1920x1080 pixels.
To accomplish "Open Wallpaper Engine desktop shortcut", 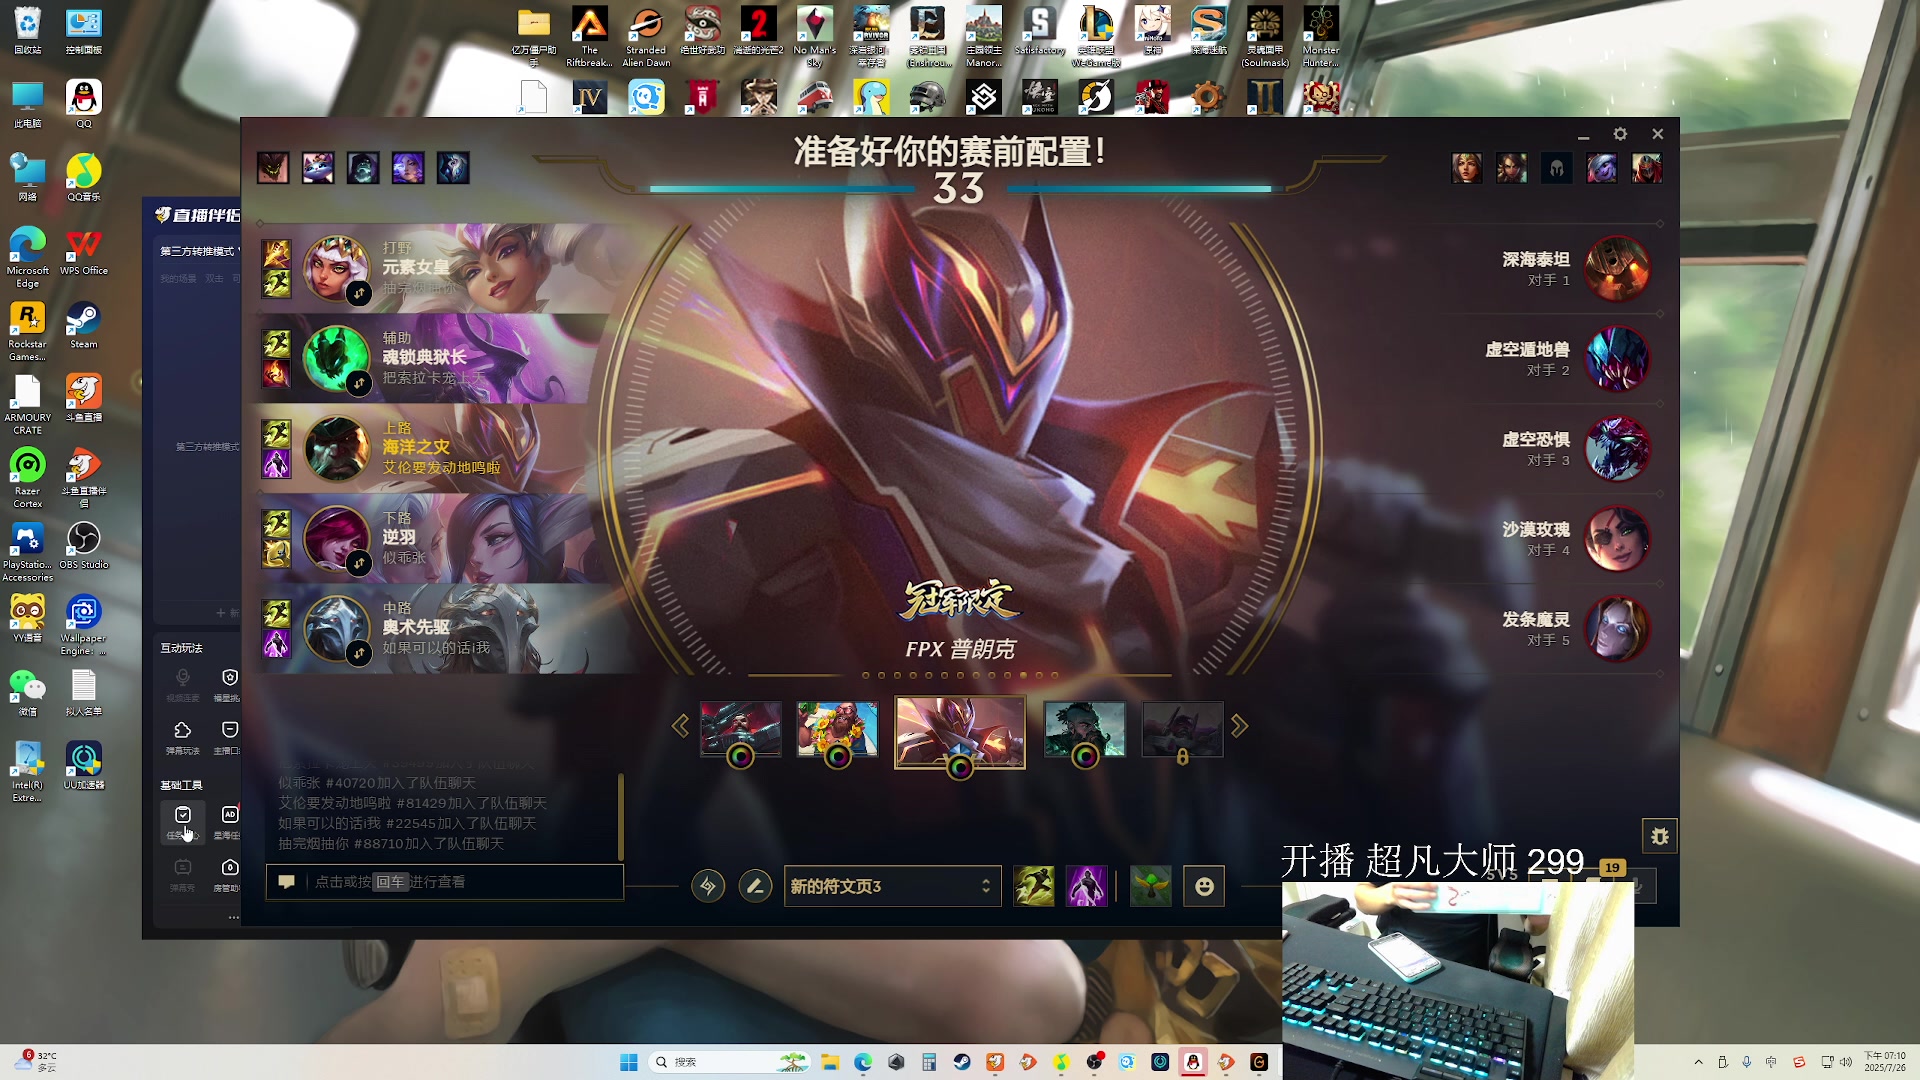I will (84, 626).
